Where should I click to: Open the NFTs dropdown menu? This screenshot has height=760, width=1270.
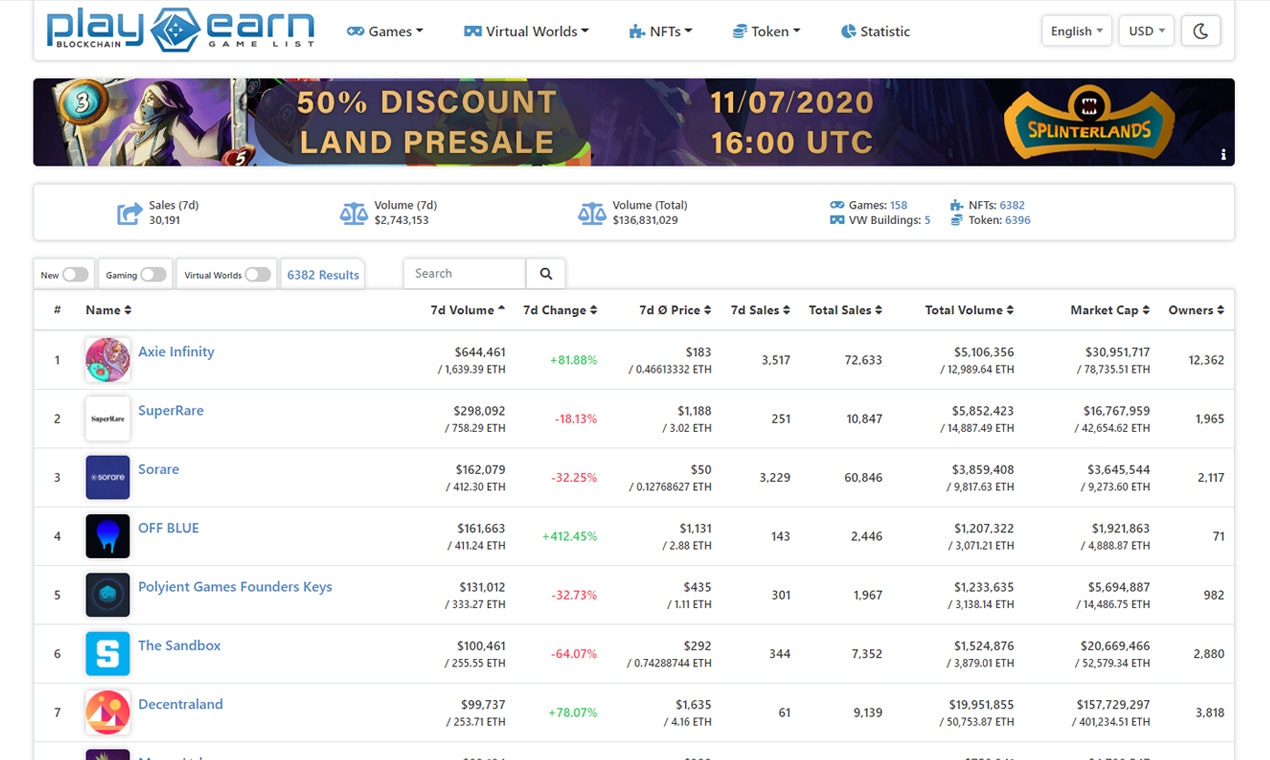[x=660, y=31]
